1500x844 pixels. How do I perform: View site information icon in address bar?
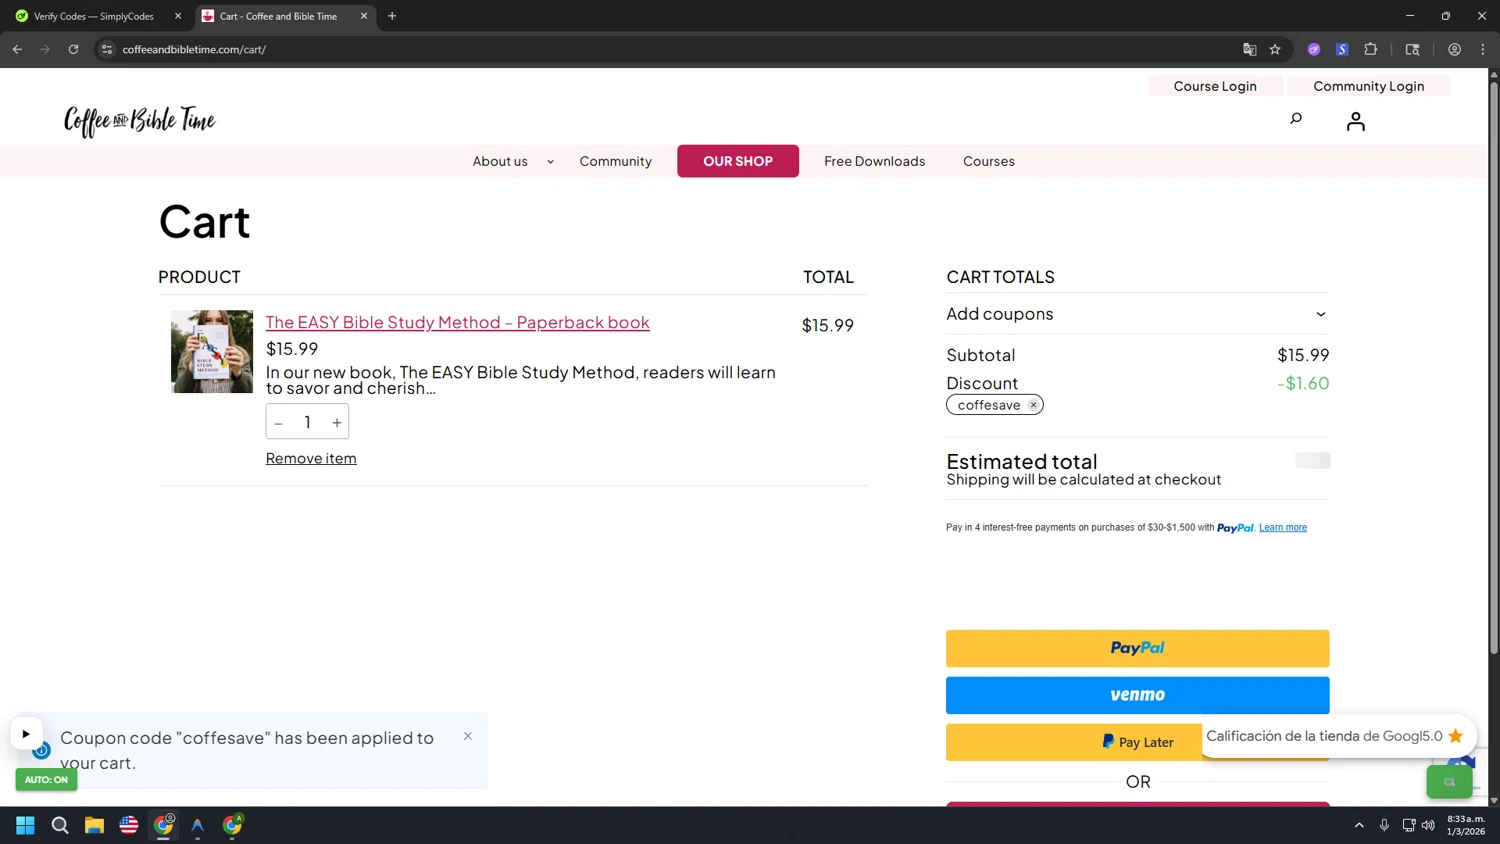(107, 49)
